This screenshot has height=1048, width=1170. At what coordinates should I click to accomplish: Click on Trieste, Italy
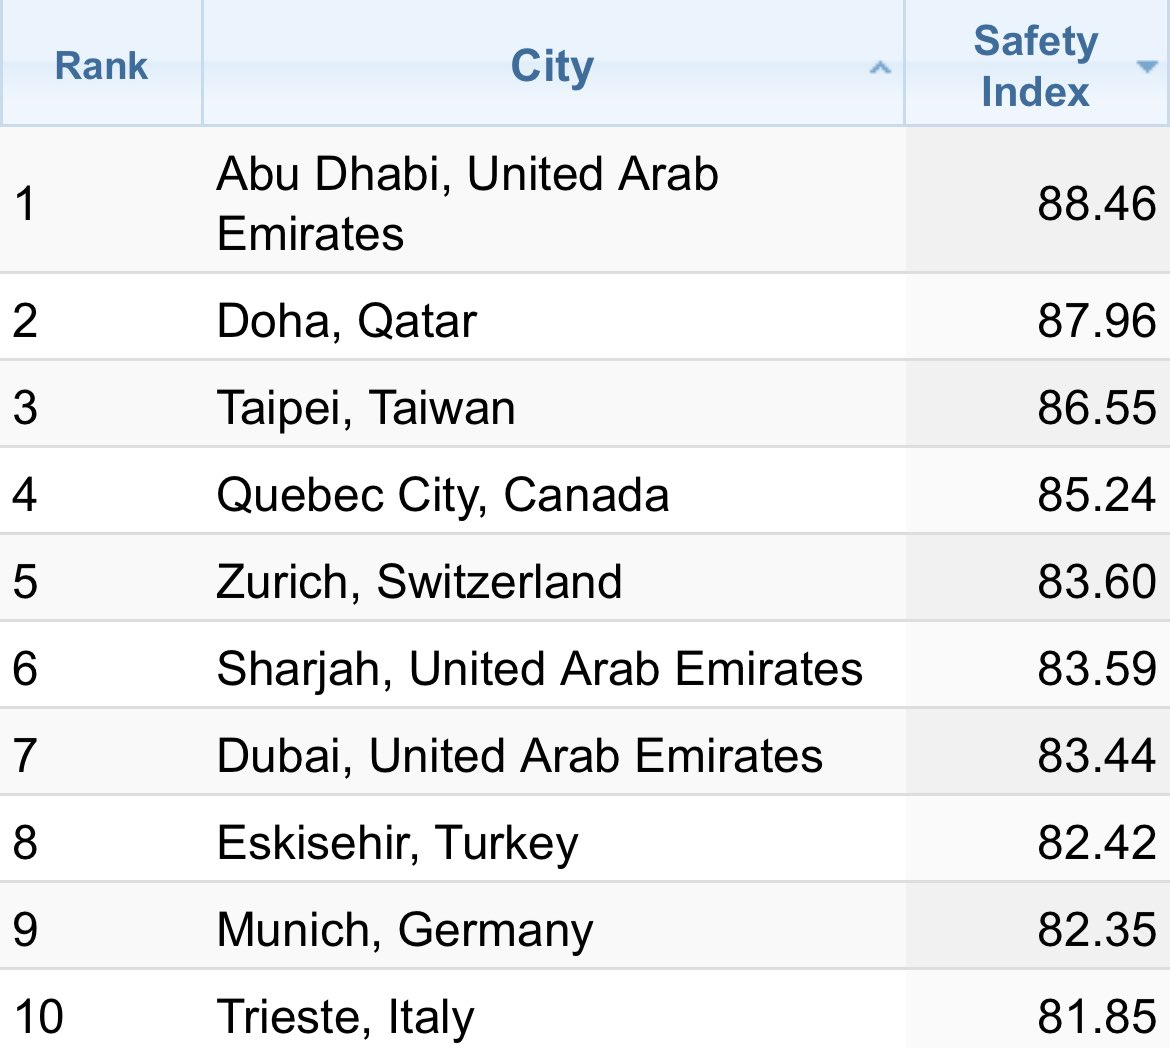coord(345,1017)
